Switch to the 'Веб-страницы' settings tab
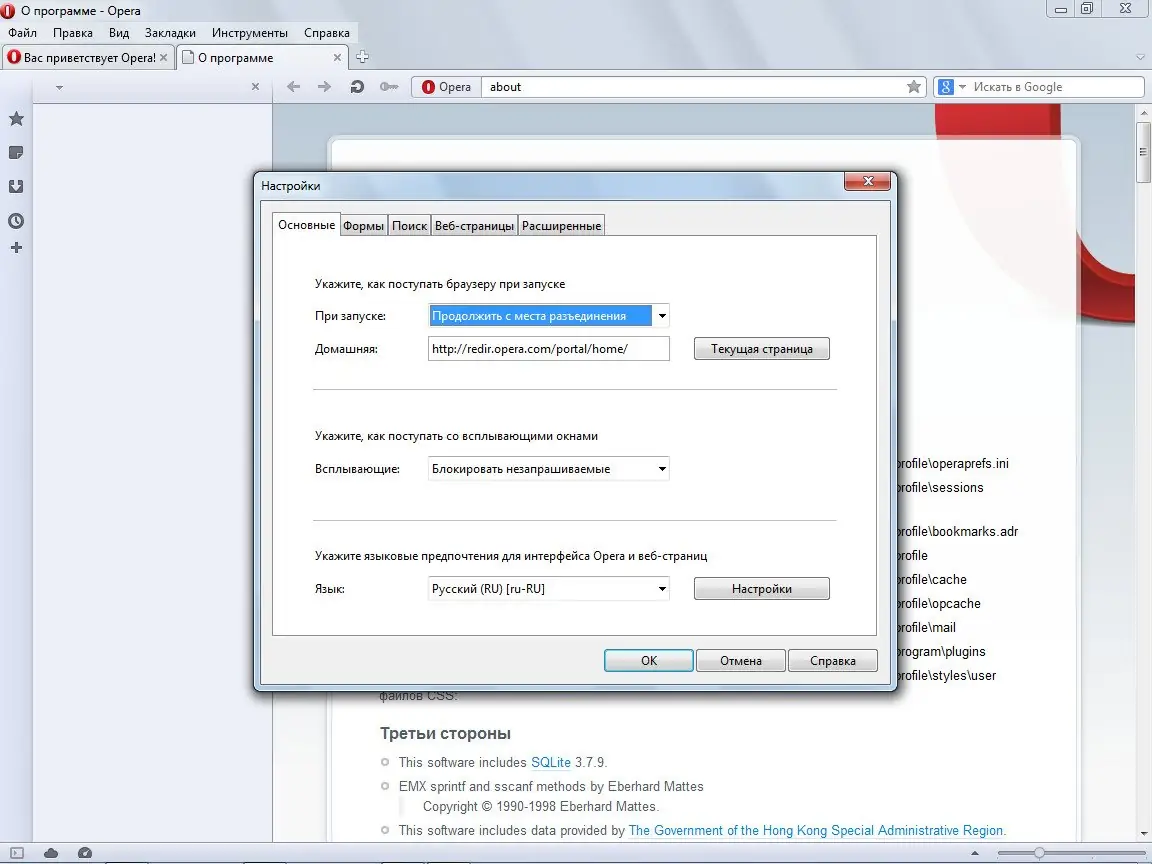Image resolution: width=1152 pixels, height=864 pixels. [x=474, y=226]
